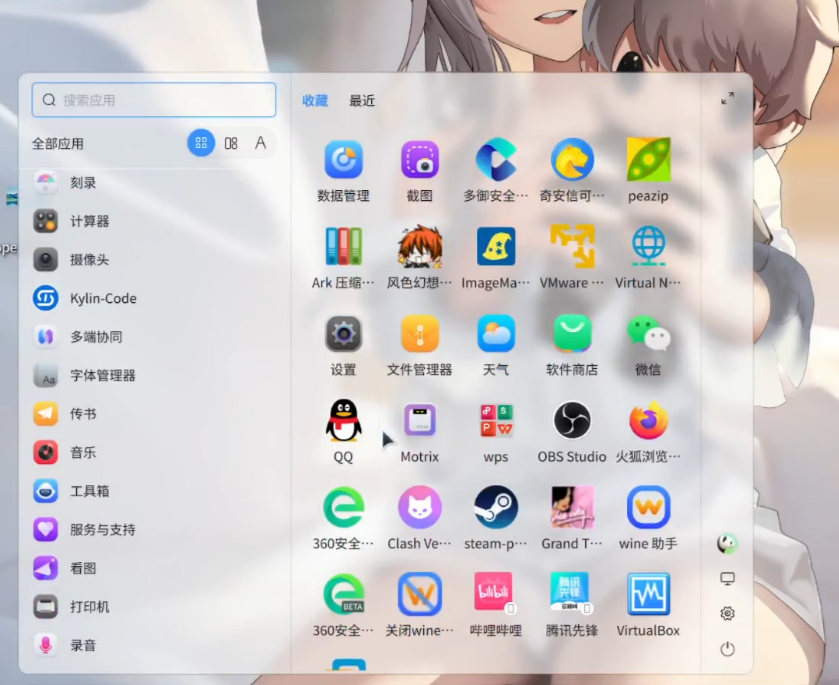Click the 全部应用 heading

tap(58, 143)
